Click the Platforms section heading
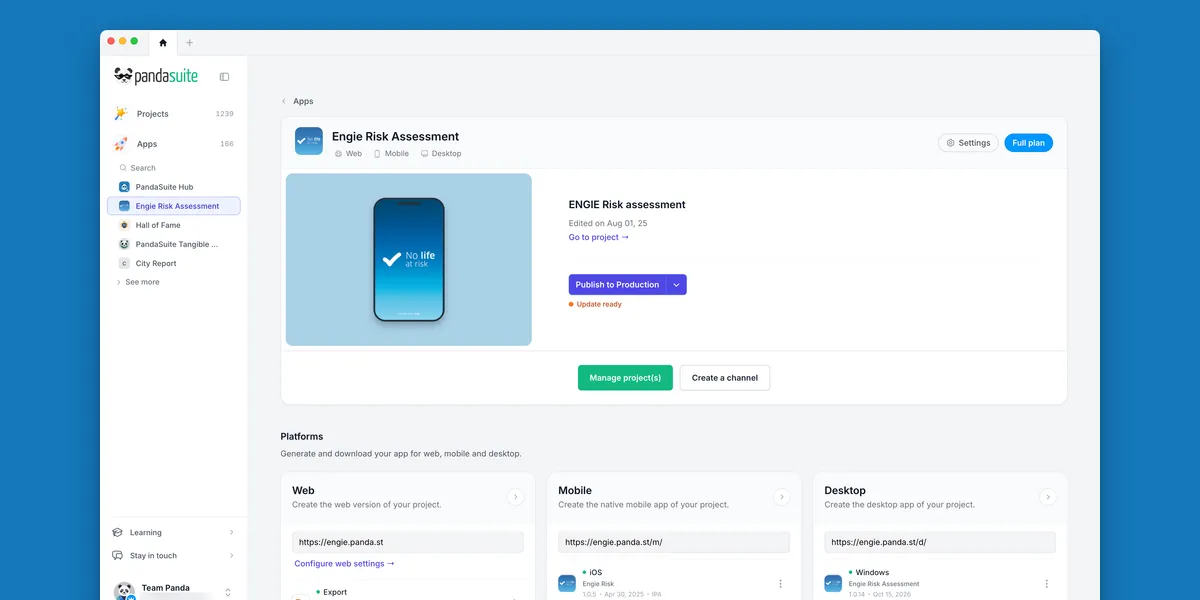This screenshot has height=600, width=1200. point(302,437)
